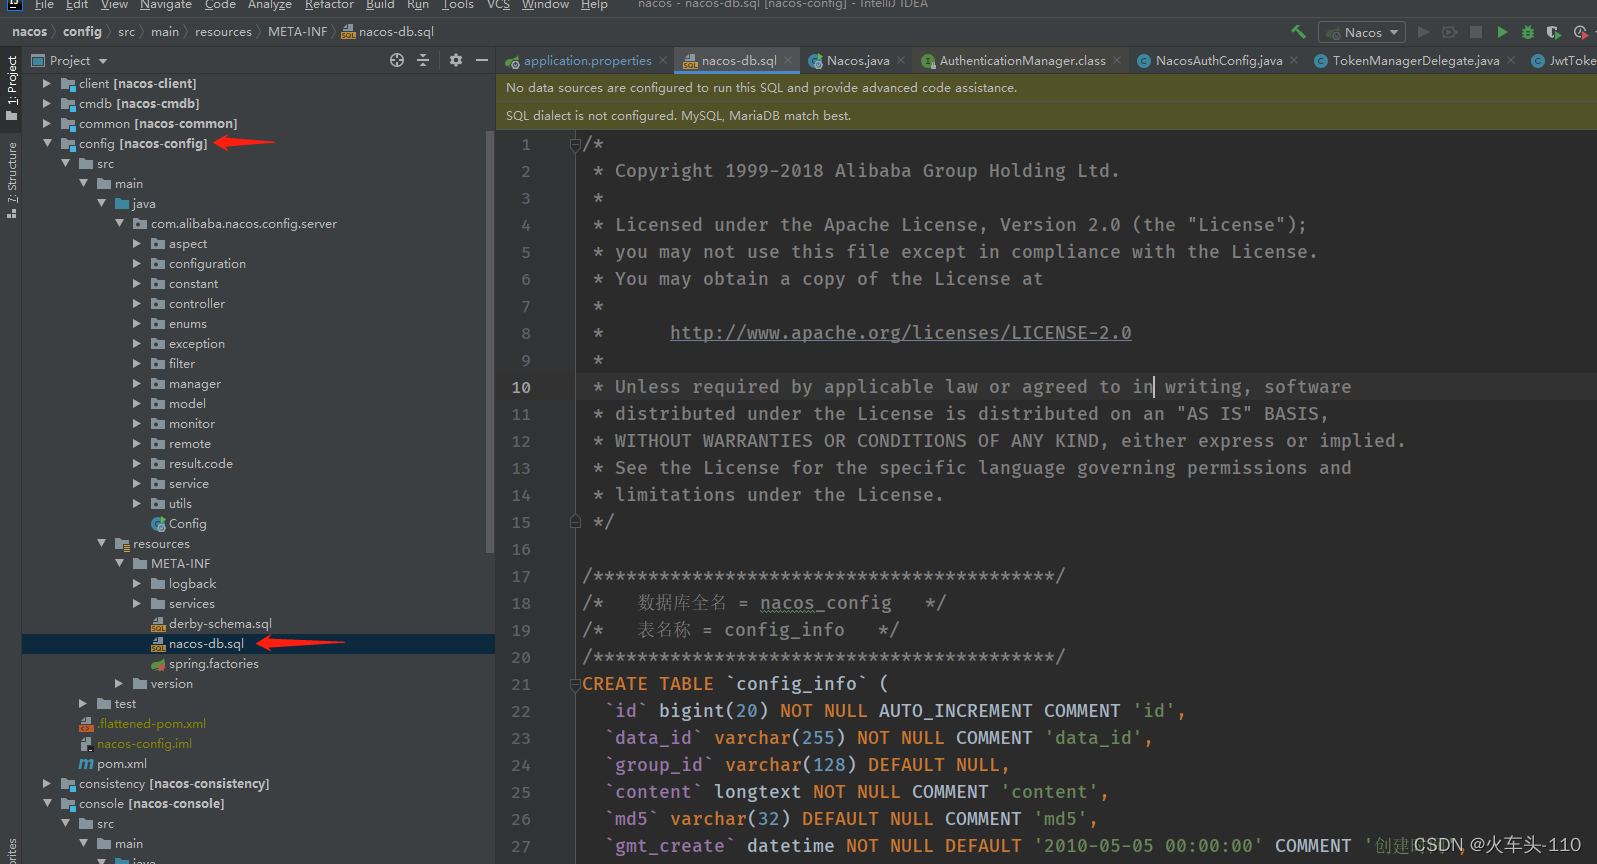Click the locate/scroll from source target icon
This screenshot has height=864, width=1597.
point(397,60)
